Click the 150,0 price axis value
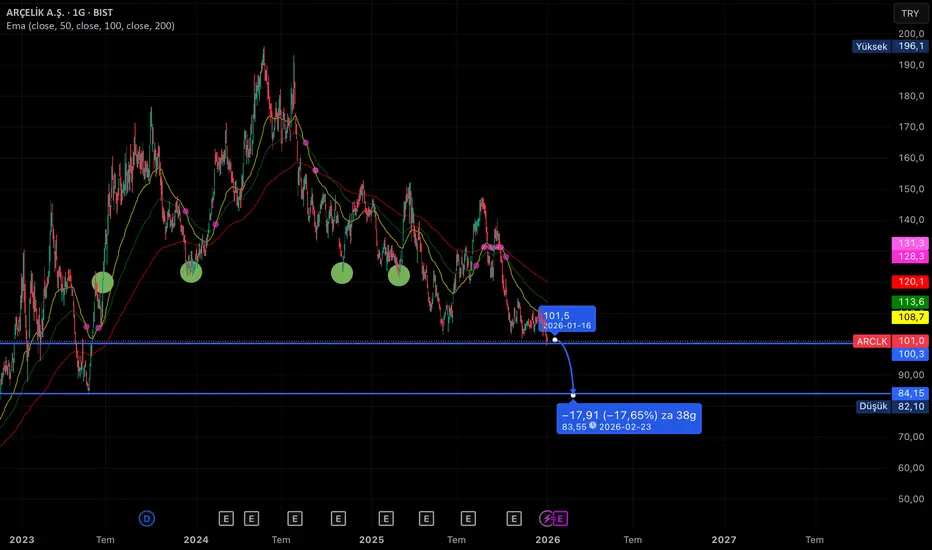Image resolution: width=932 pixels, height=550 pixels. (x=911, y=188)
